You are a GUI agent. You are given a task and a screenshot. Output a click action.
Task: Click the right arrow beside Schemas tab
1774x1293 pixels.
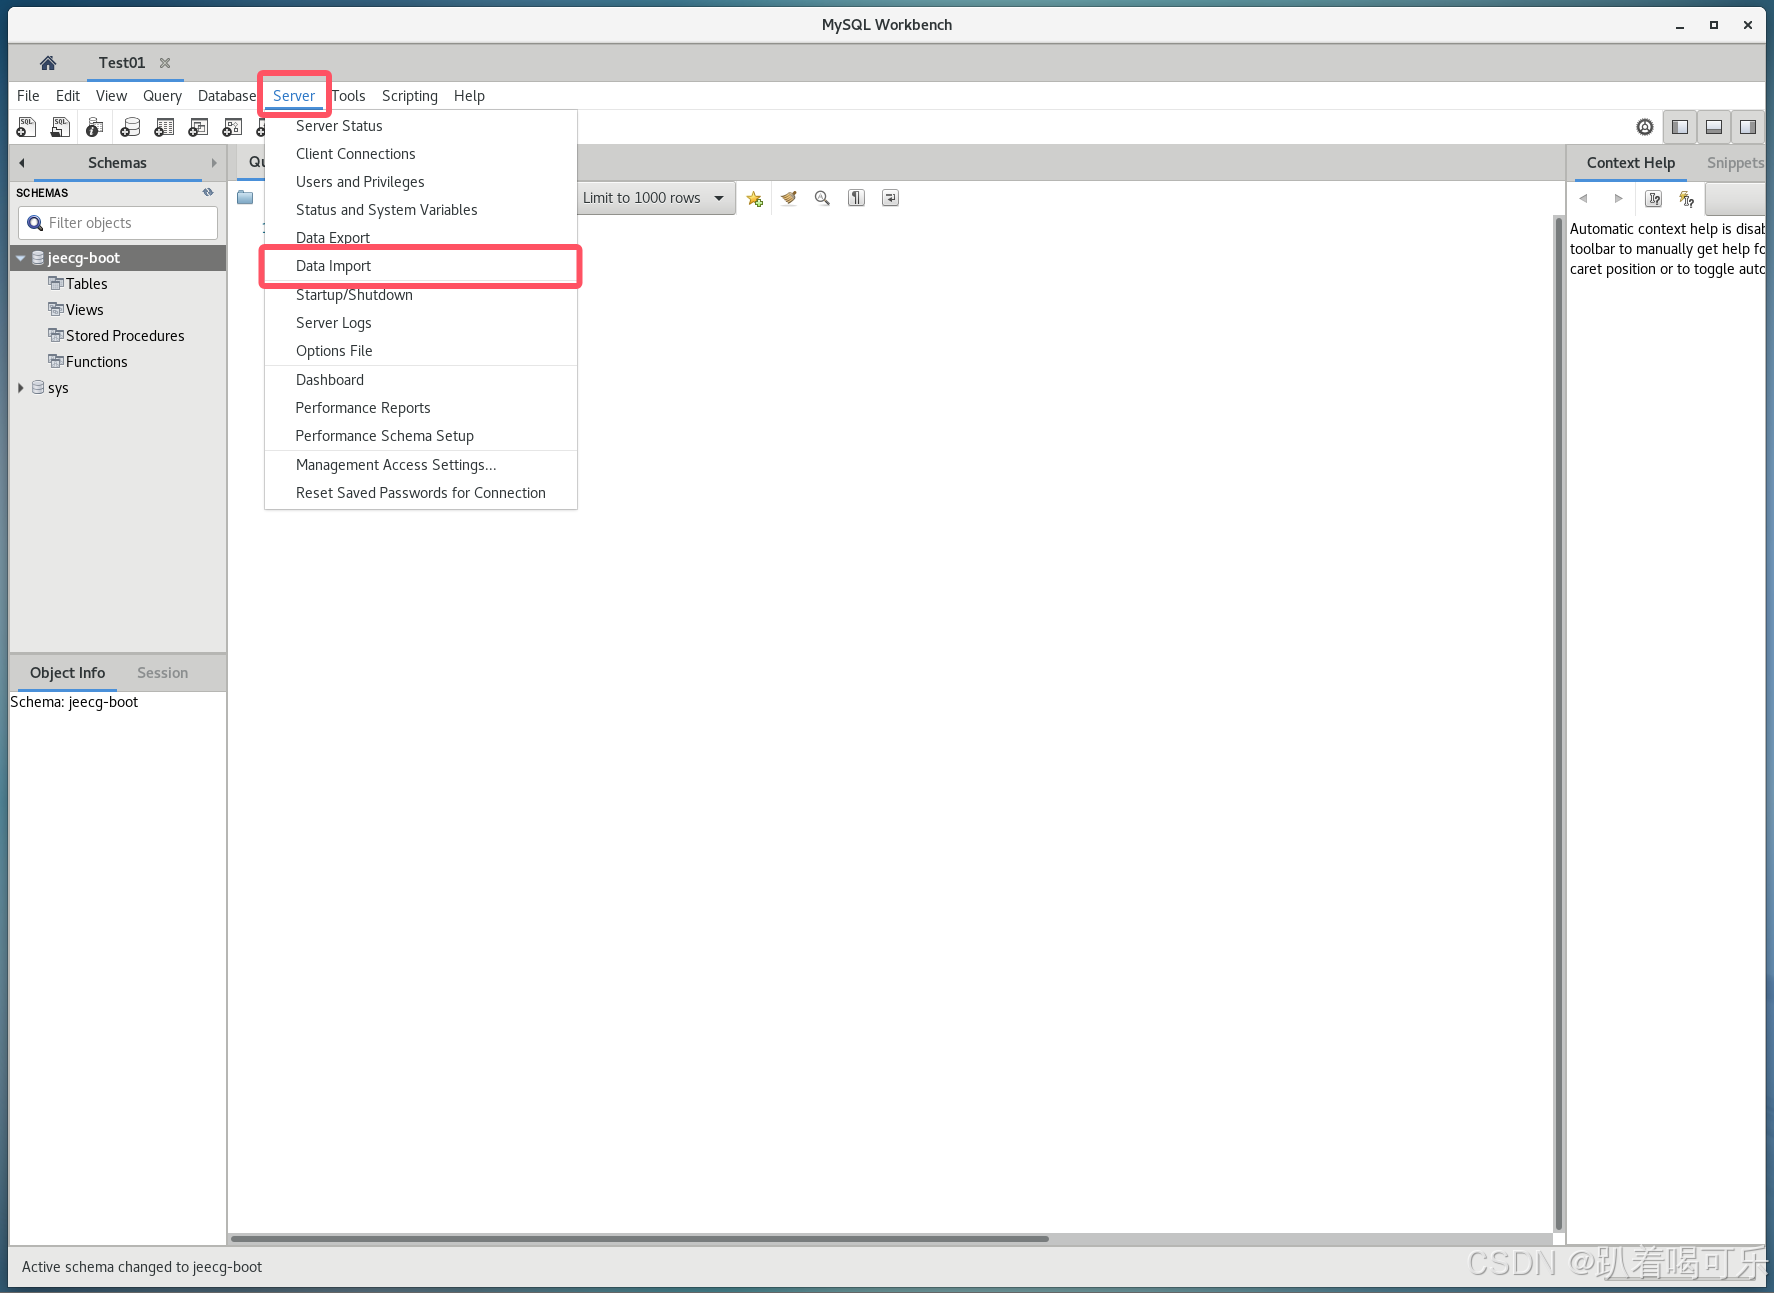click(x=214, y=163)
